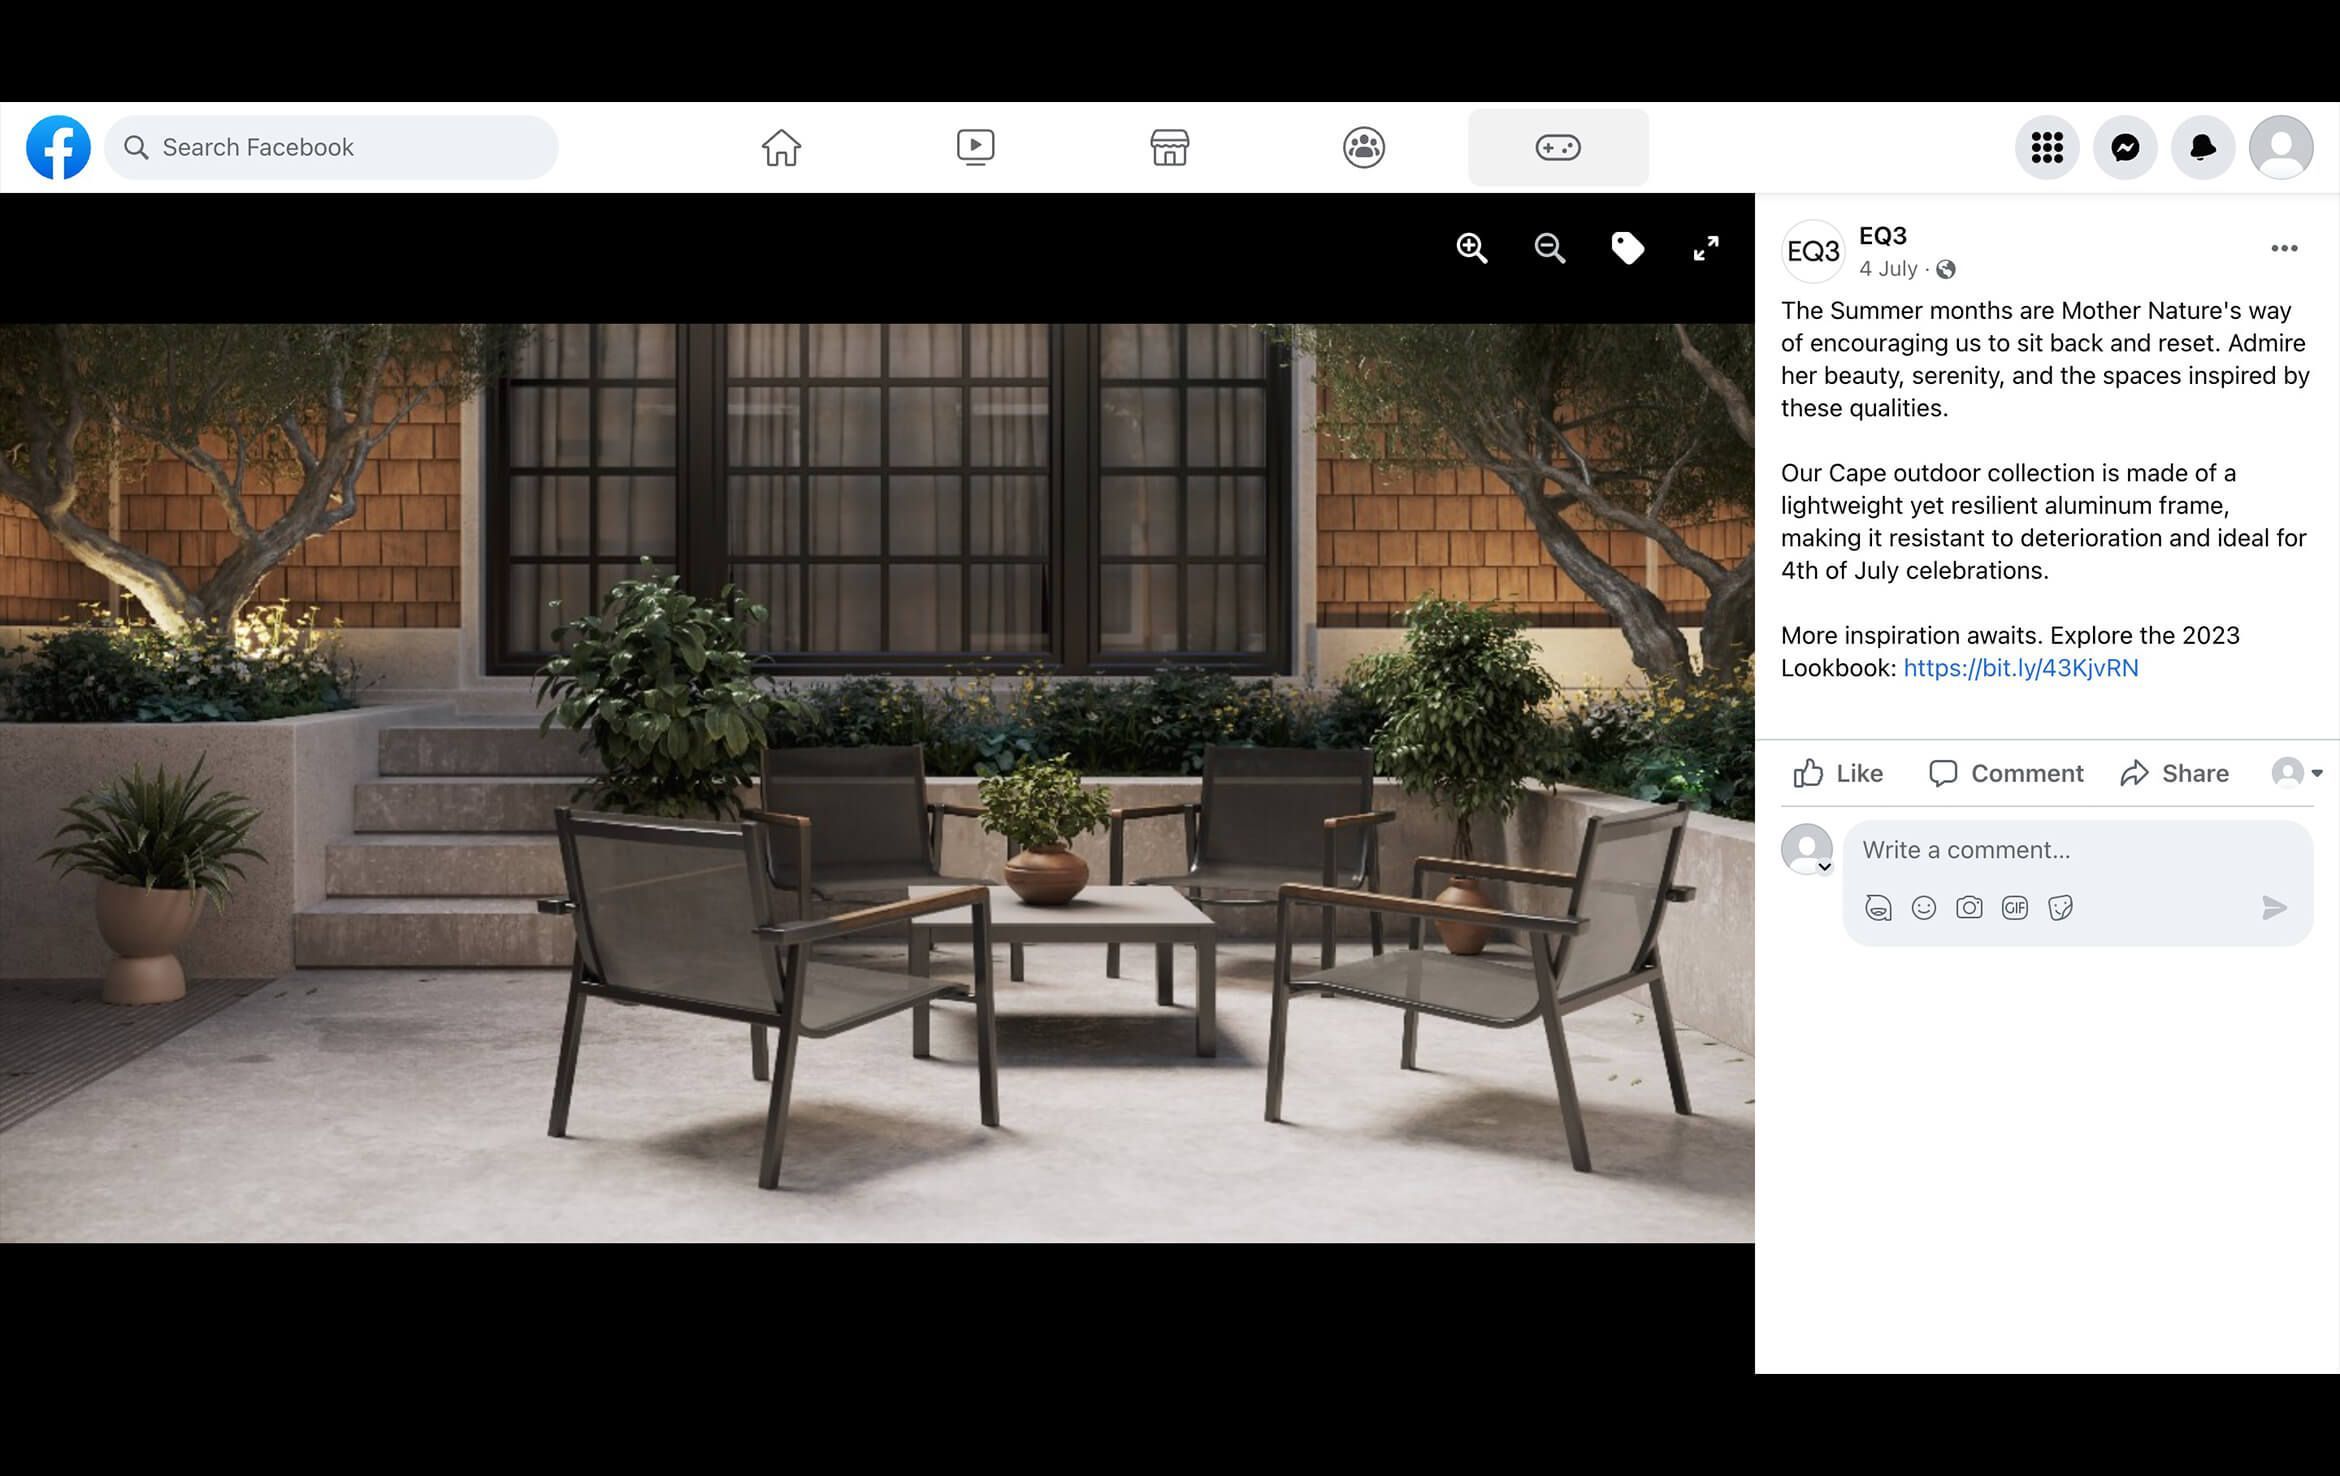Viewport: 2340px width, 1476px height.
Task: Insert an emoji into the comment
Action: click(1923, 908)
